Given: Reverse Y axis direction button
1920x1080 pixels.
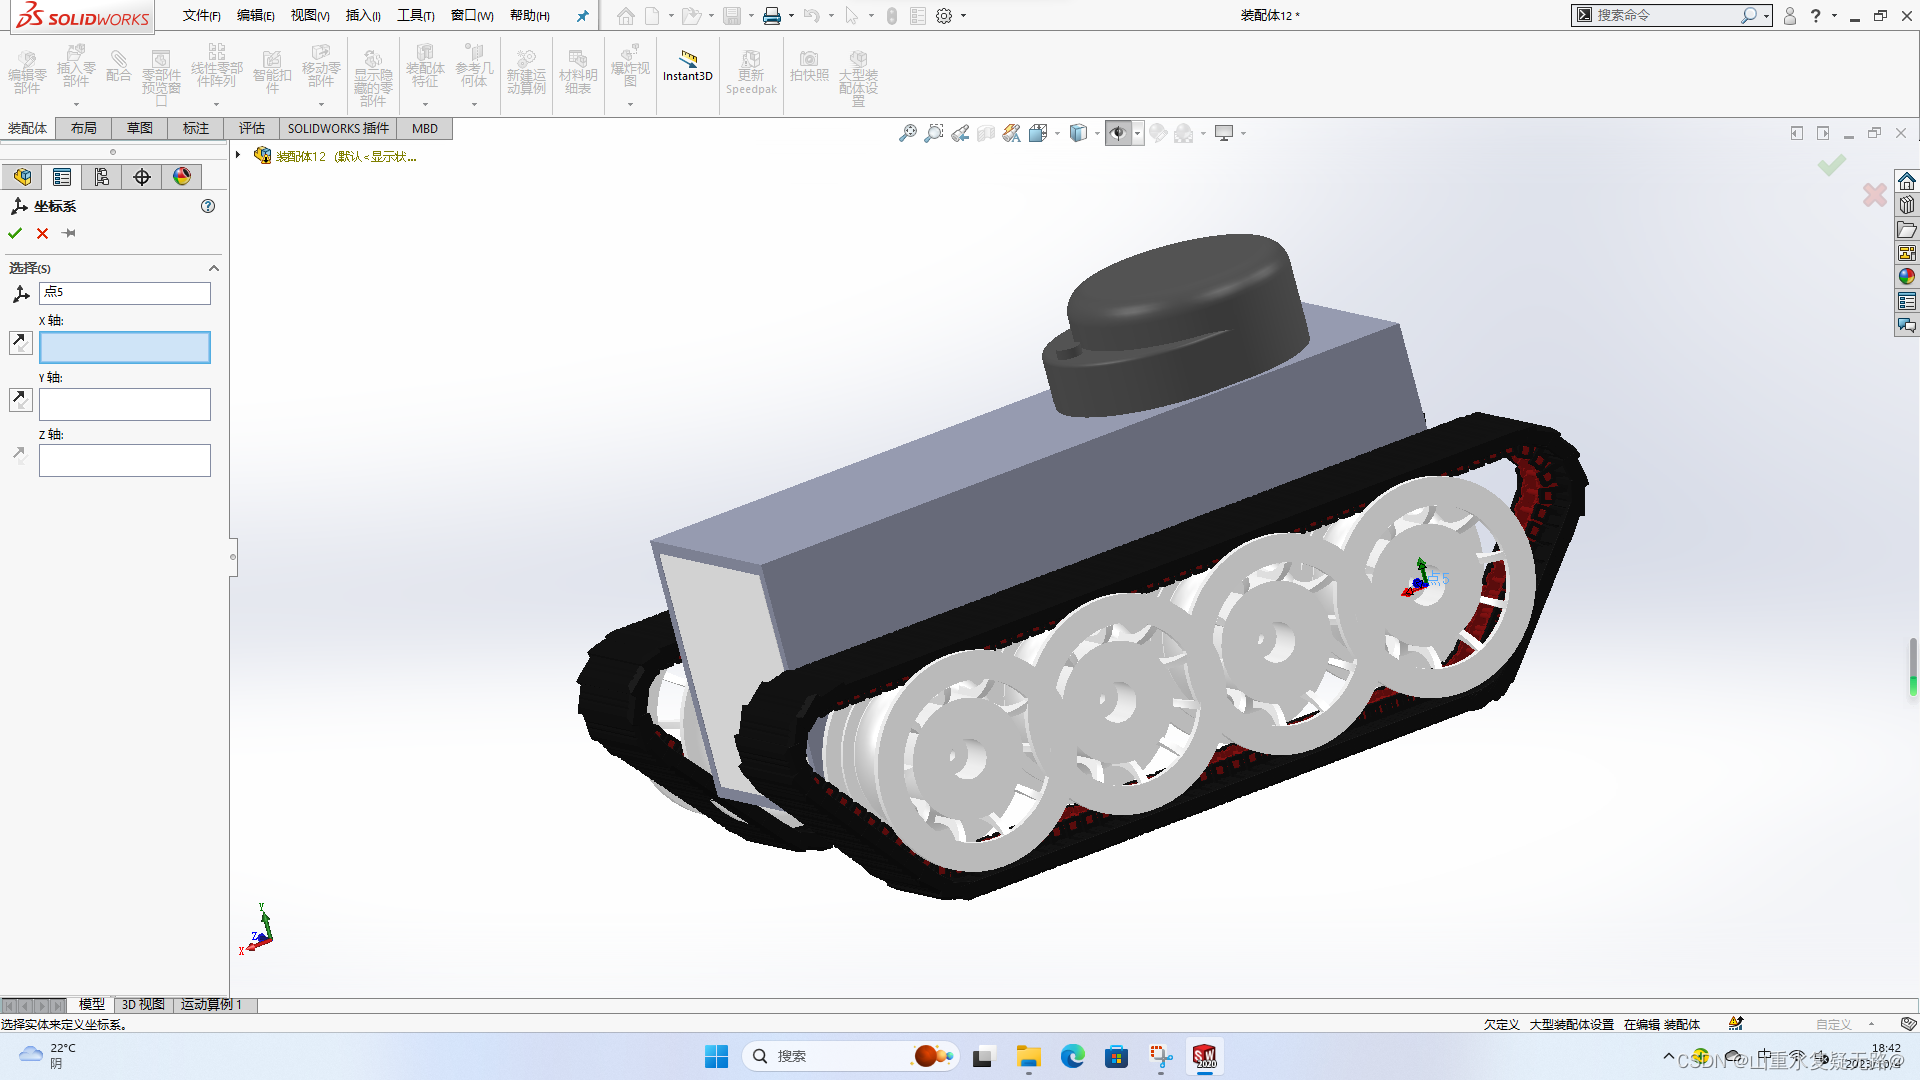Looking at the screenshot, I should pos(20,400).
